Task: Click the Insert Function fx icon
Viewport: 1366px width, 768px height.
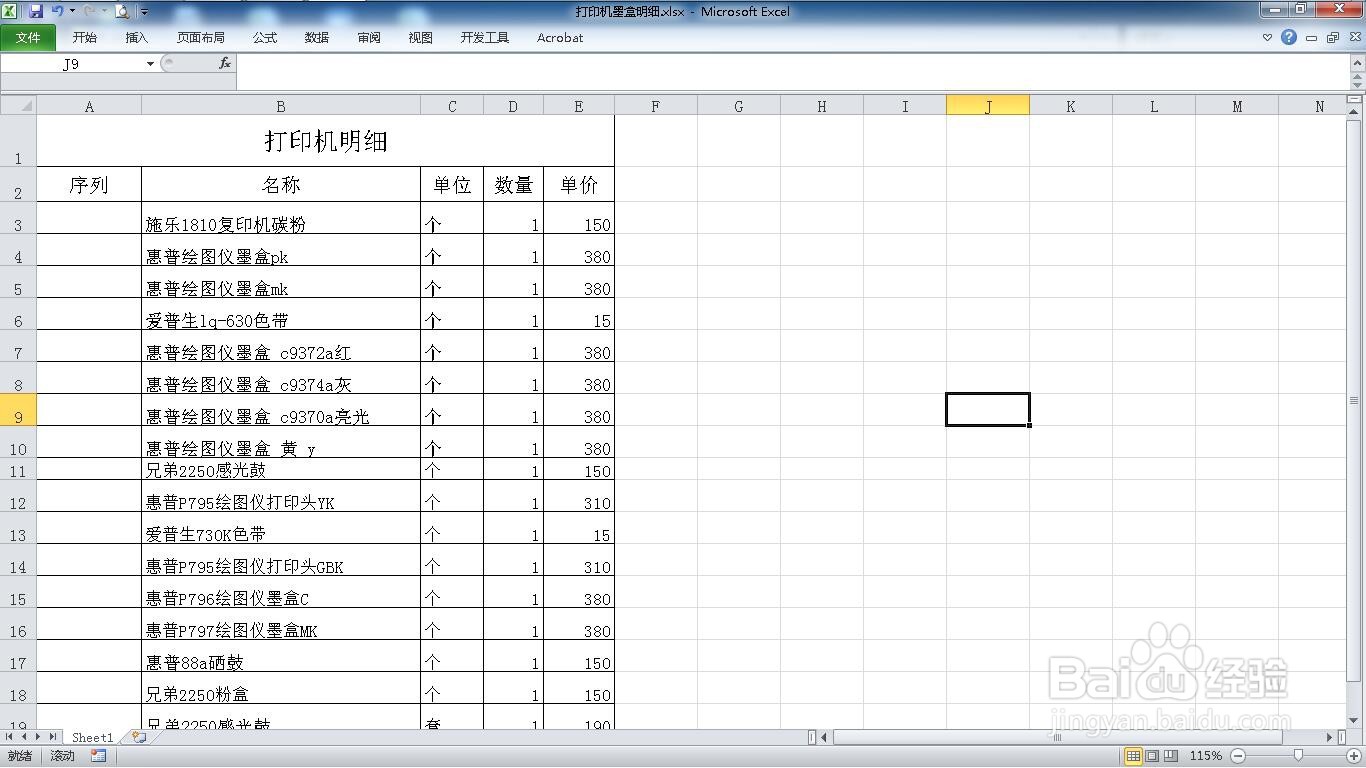Action: click(225, 63)
